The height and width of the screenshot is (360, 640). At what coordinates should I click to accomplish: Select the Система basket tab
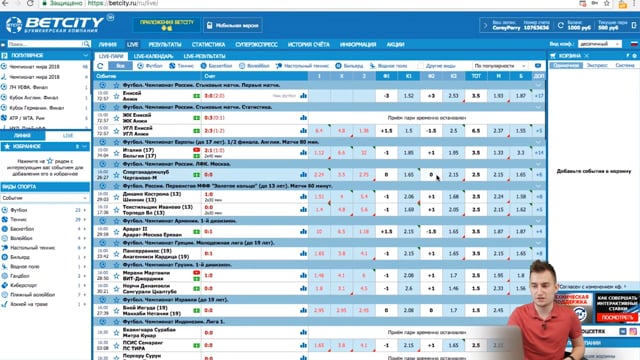[x=625, y=65]
